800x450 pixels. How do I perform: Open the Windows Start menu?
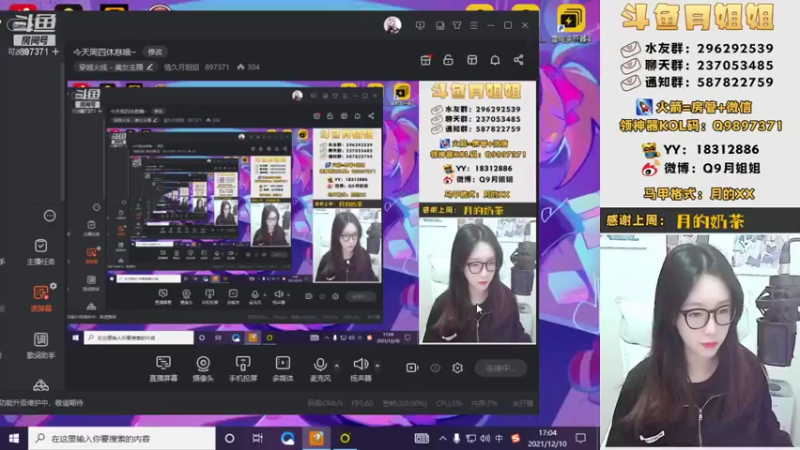14,438
